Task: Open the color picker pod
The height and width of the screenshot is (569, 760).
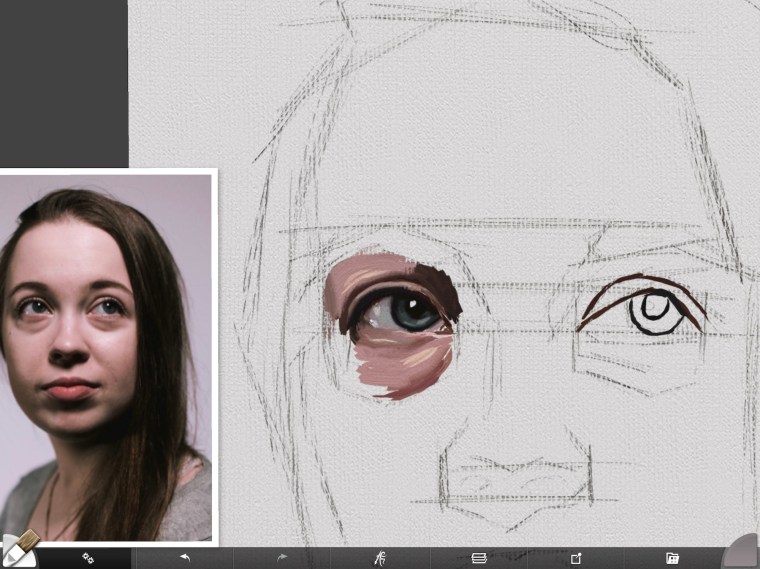Action: (x=742, y=552)
